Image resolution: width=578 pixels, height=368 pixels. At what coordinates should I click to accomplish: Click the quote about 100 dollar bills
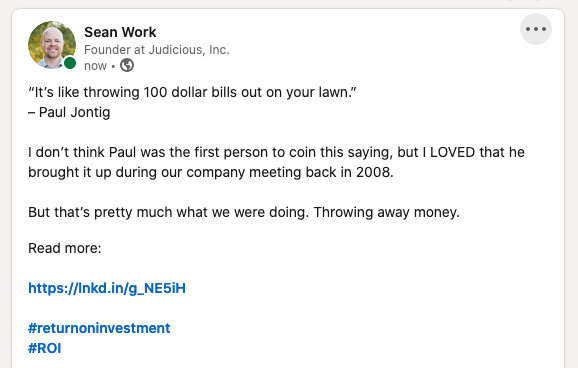(x=192, y=92)
